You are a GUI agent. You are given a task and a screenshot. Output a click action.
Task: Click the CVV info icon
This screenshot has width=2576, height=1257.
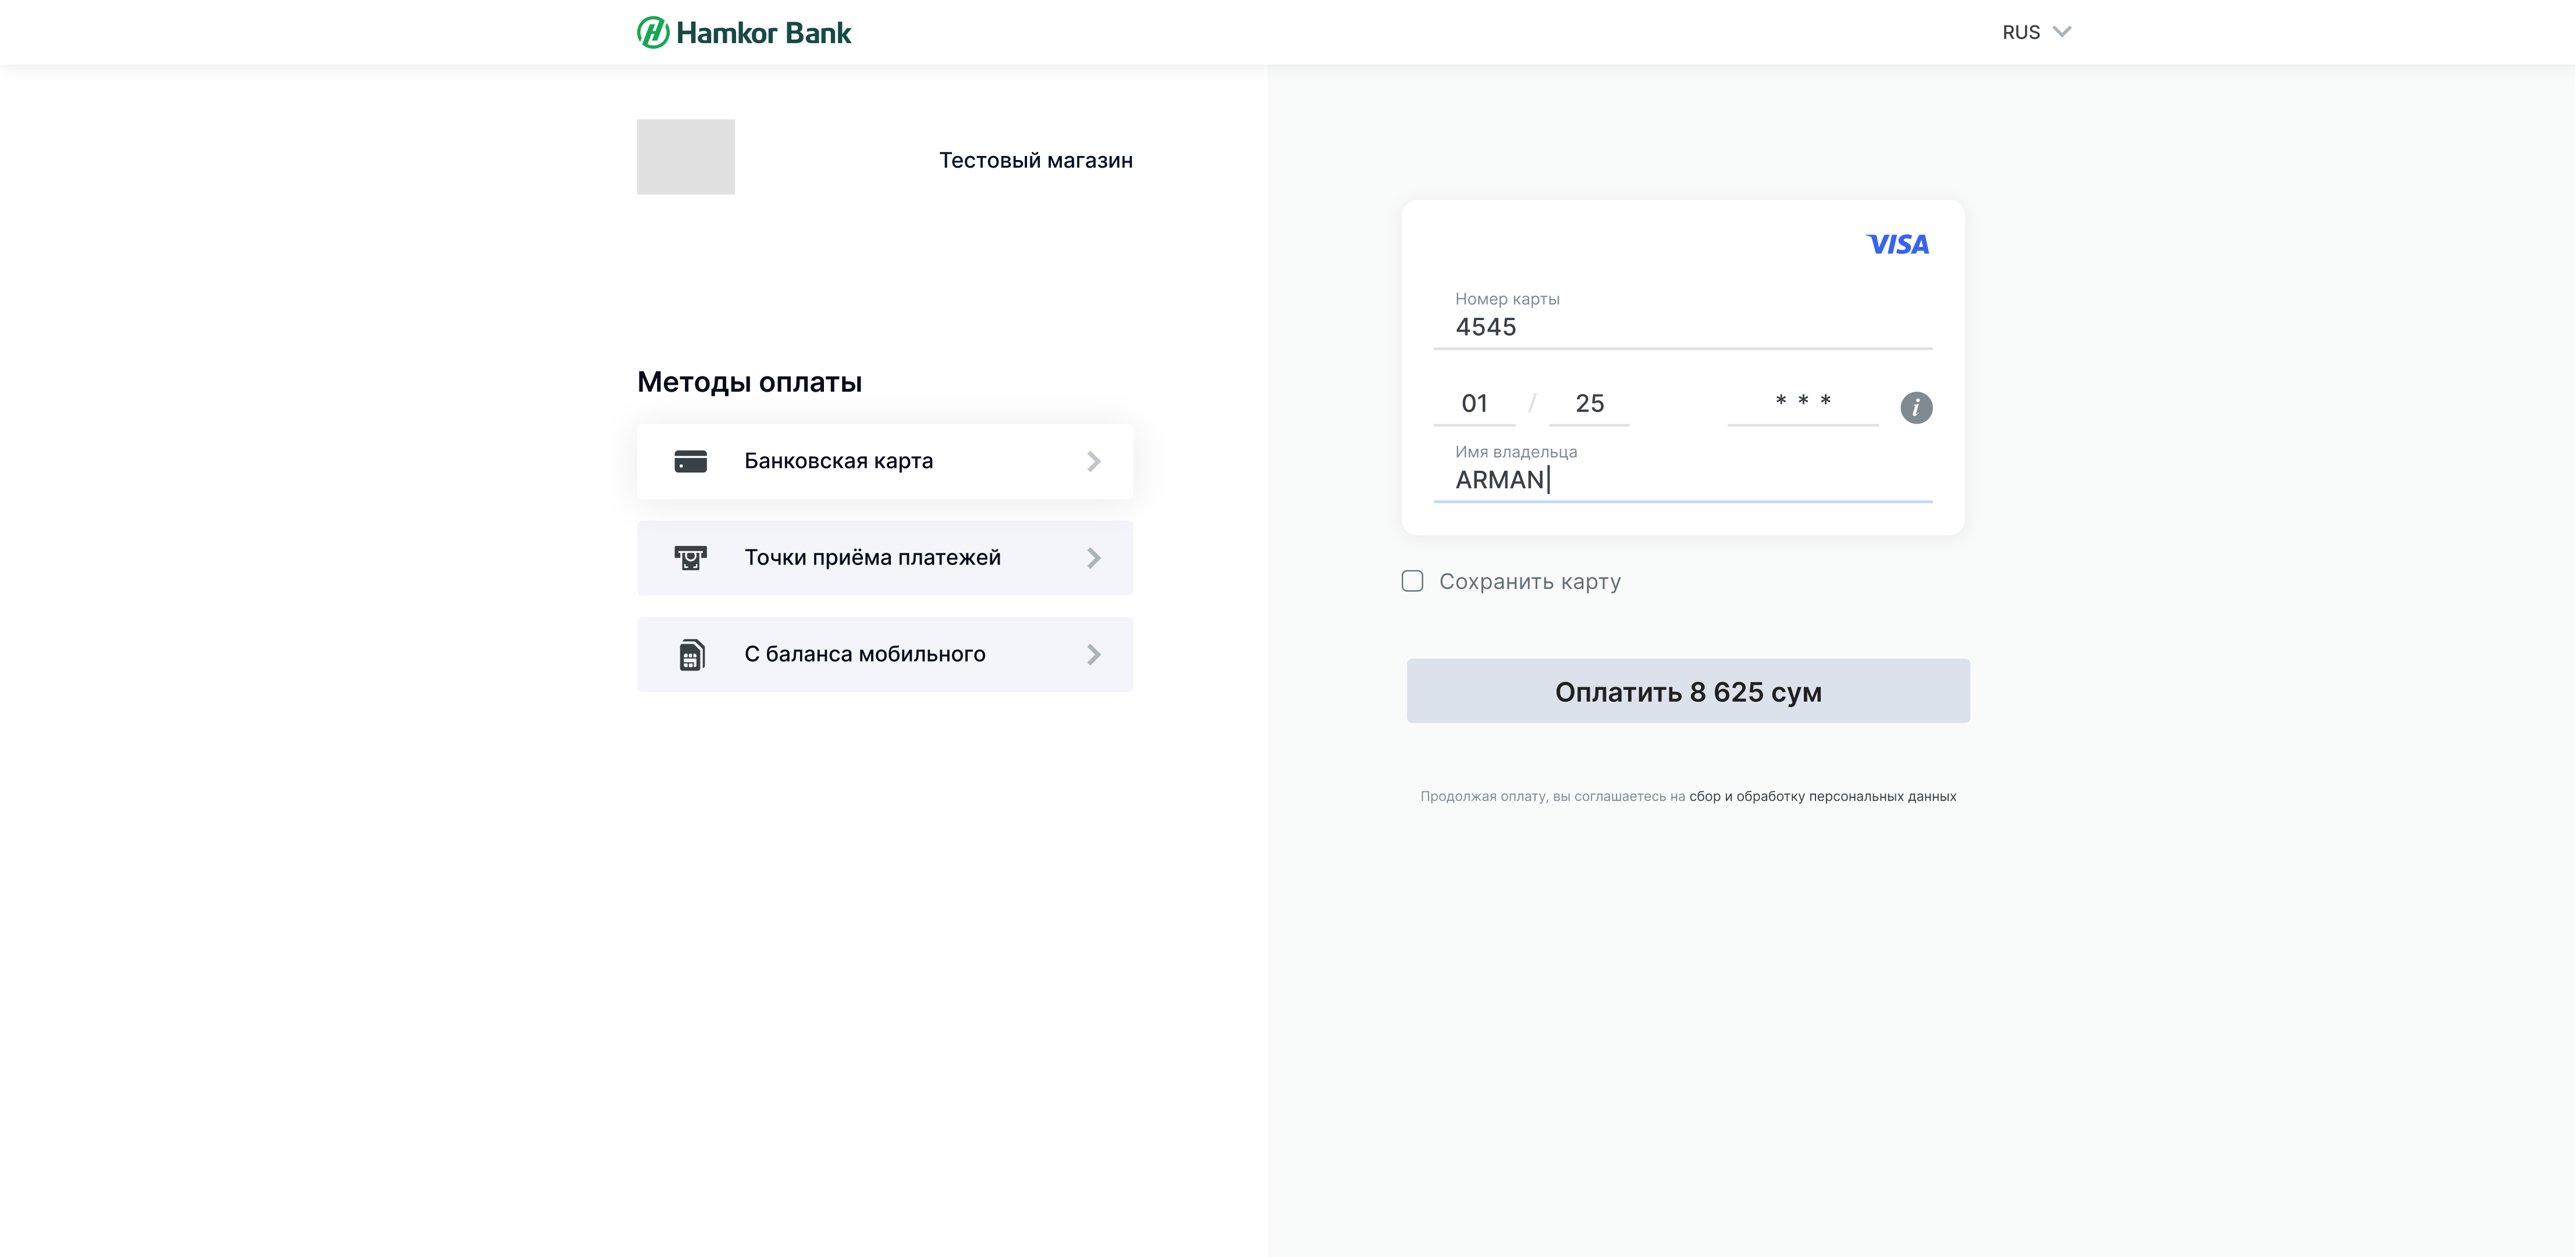tap(1915, 407)
